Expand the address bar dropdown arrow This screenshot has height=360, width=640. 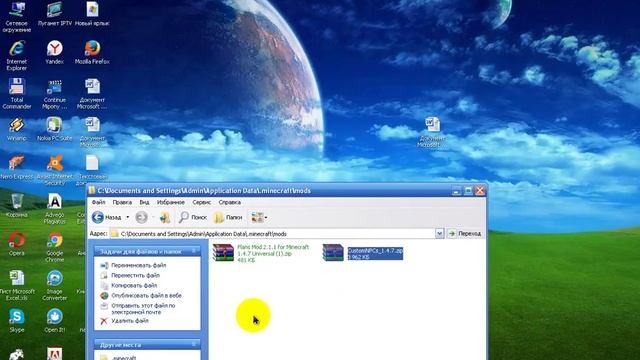tap(439, 233)
